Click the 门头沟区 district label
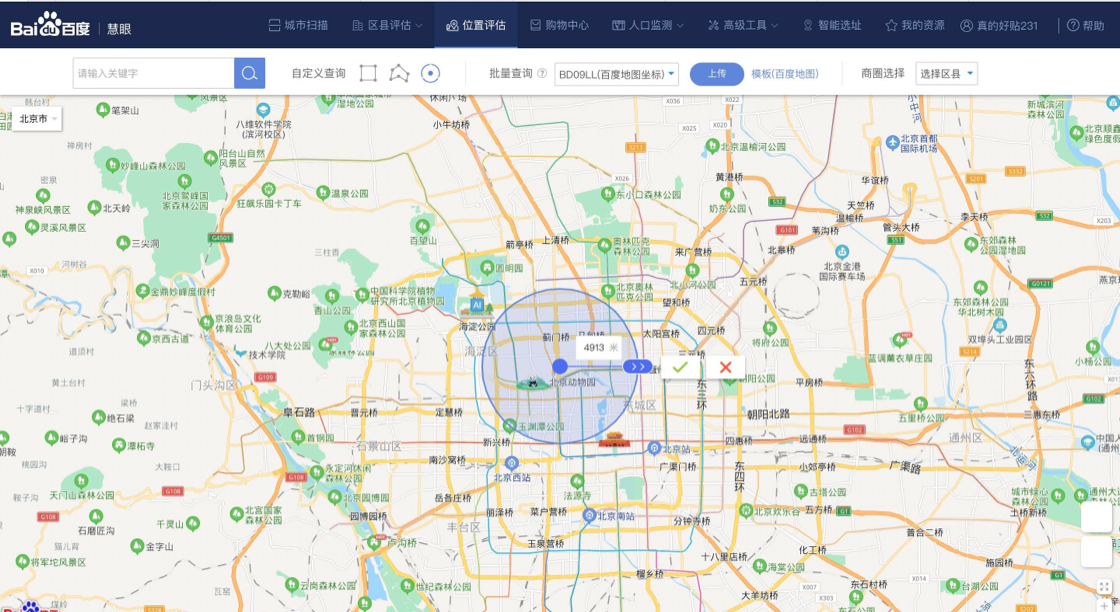This screenshot has height=612, width=1120. pos(213,385)
